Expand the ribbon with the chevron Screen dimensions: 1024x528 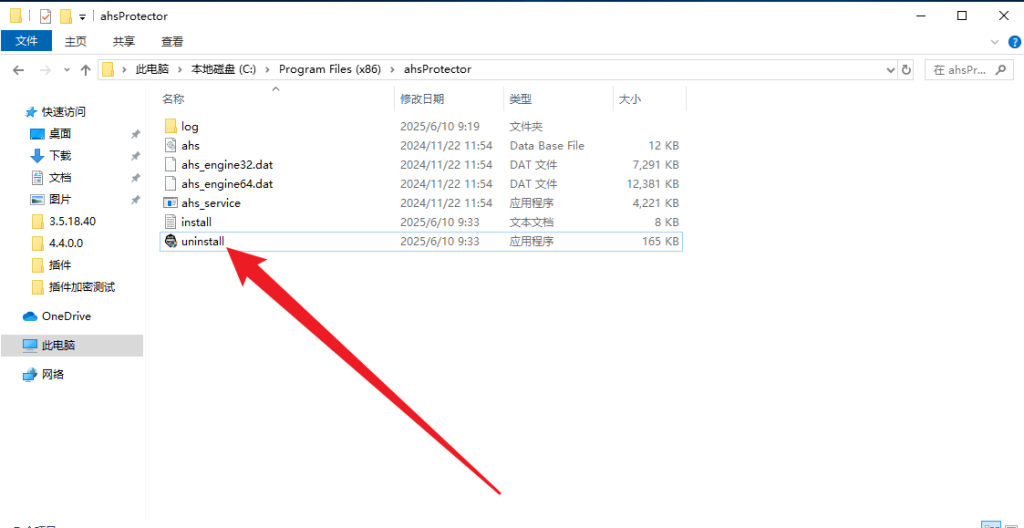pos(994,41)
